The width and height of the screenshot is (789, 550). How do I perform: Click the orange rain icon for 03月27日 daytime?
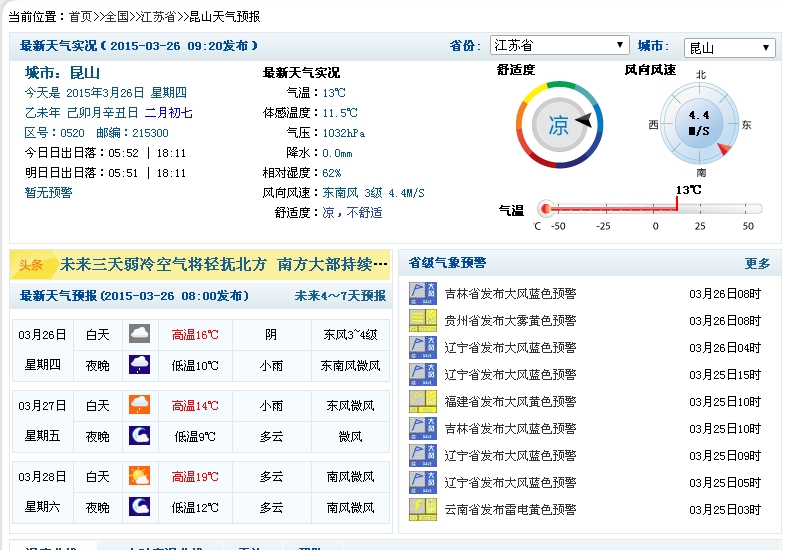(139, 405)
